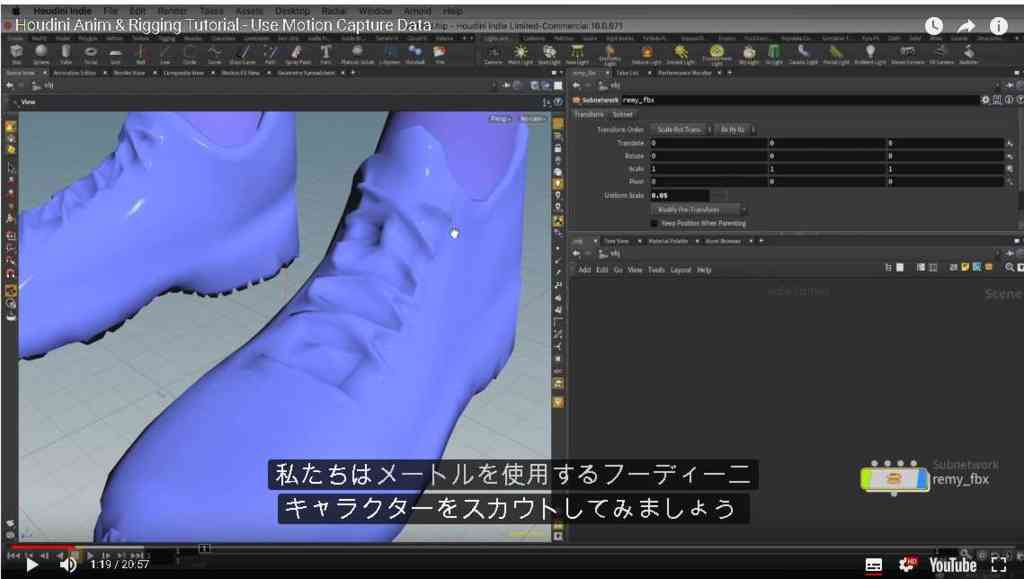1024x579 pixels.
Task: Click the Scale X value field
Action: coord(708,168)
